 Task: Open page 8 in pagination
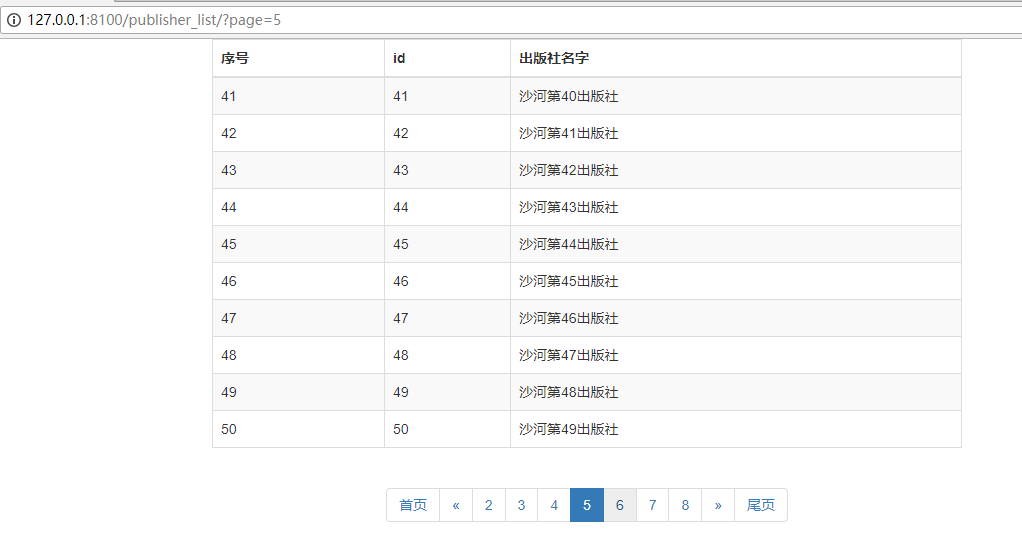pos(685,505)
